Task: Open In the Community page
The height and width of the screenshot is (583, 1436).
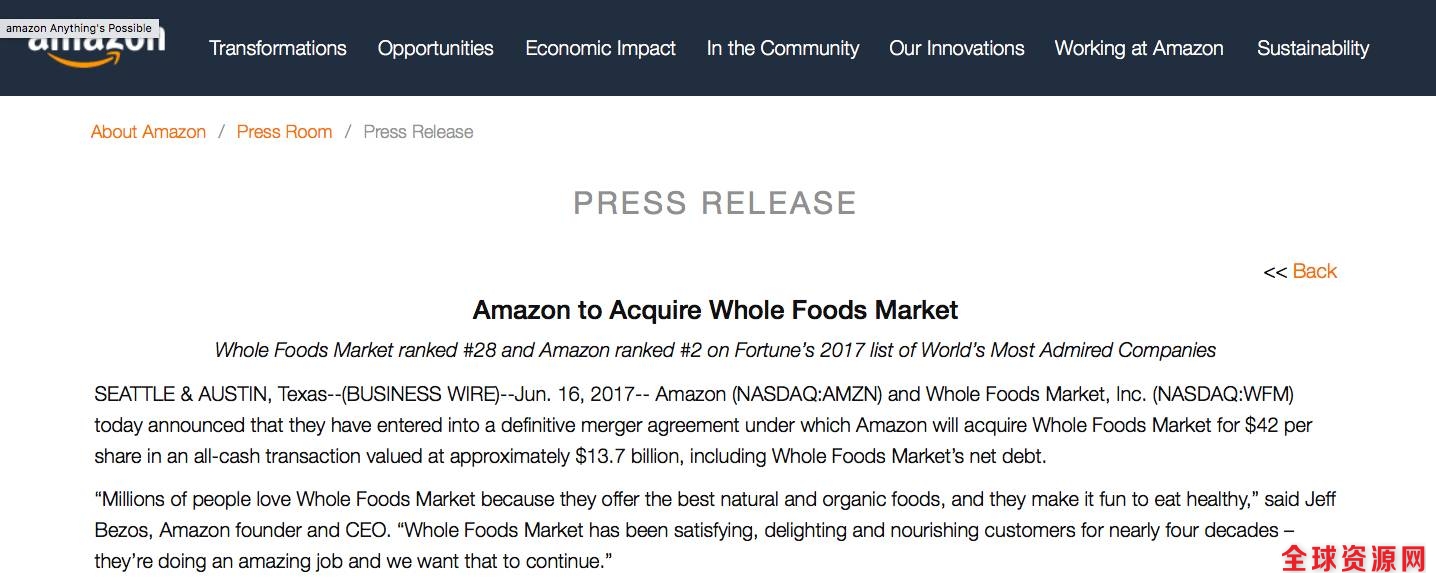Action: pos(783,48)
